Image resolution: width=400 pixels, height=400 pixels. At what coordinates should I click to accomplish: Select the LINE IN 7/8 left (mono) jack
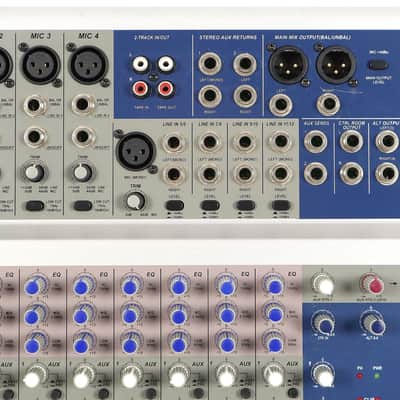[209, 143]
